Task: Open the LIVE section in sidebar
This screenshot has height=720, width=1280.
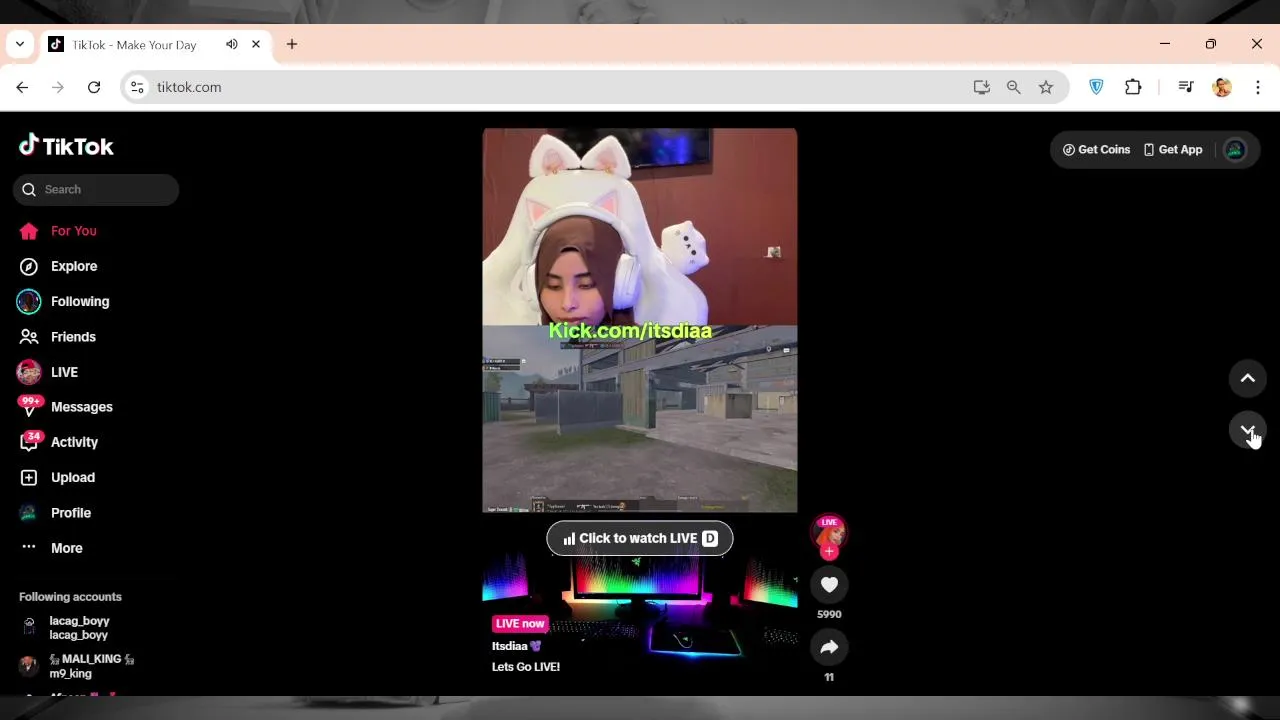Action: [x=48, y=372]
